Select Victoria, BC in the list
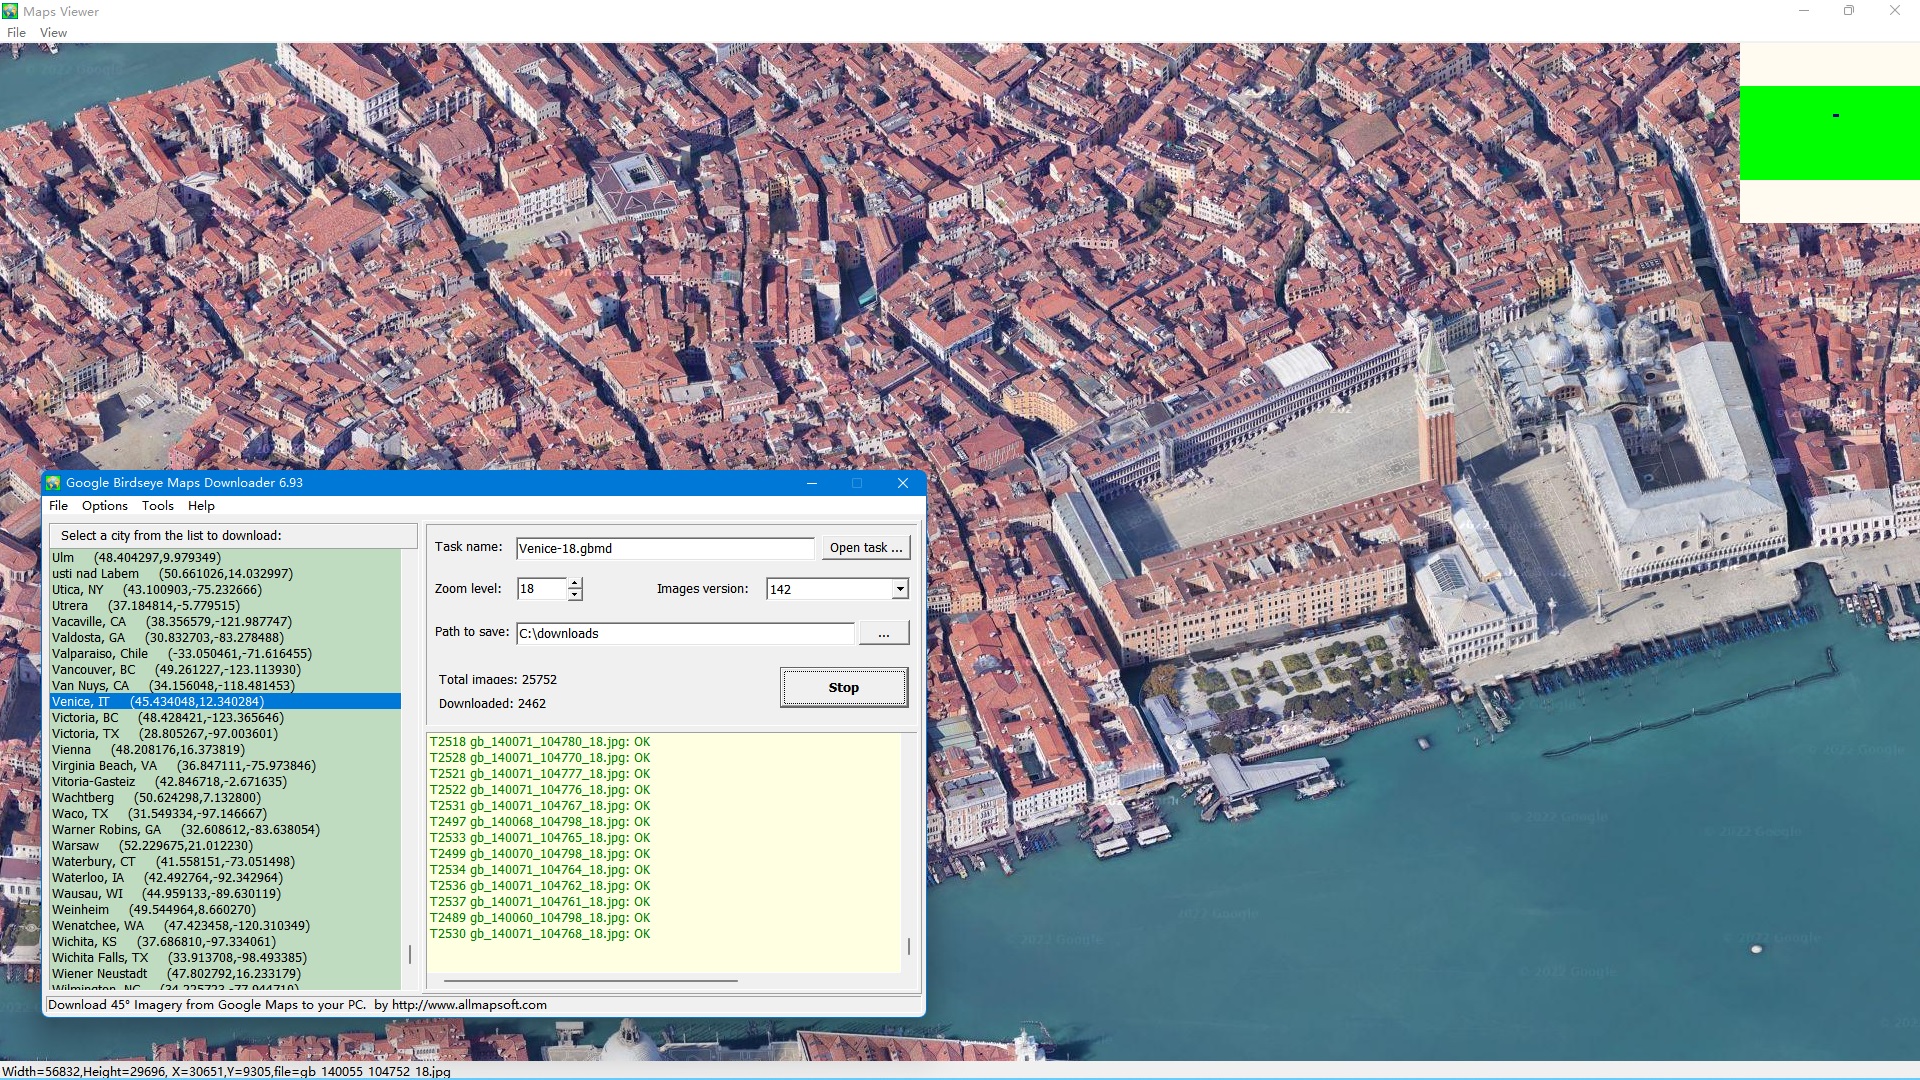1920x1080 pixels. pyautogui.click(x=225, y=718)
